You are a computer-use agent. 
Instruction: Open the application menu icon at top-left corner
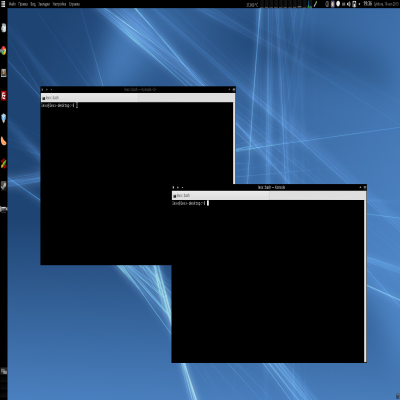click(3, 4)
